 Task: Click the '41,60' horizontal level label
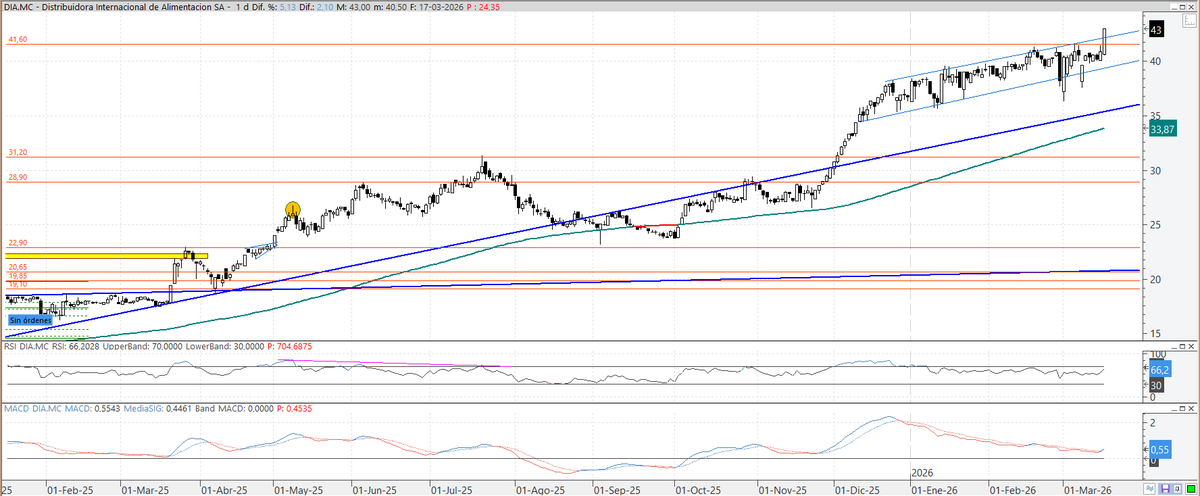[16, 39]
